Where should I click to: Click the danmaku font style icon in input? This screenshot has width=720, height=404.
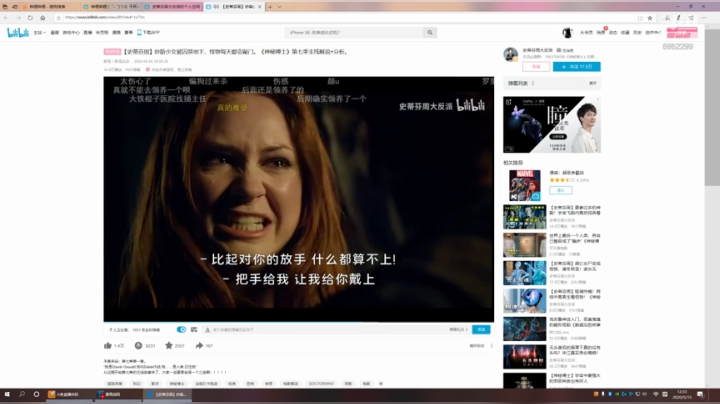click(208, 330)
